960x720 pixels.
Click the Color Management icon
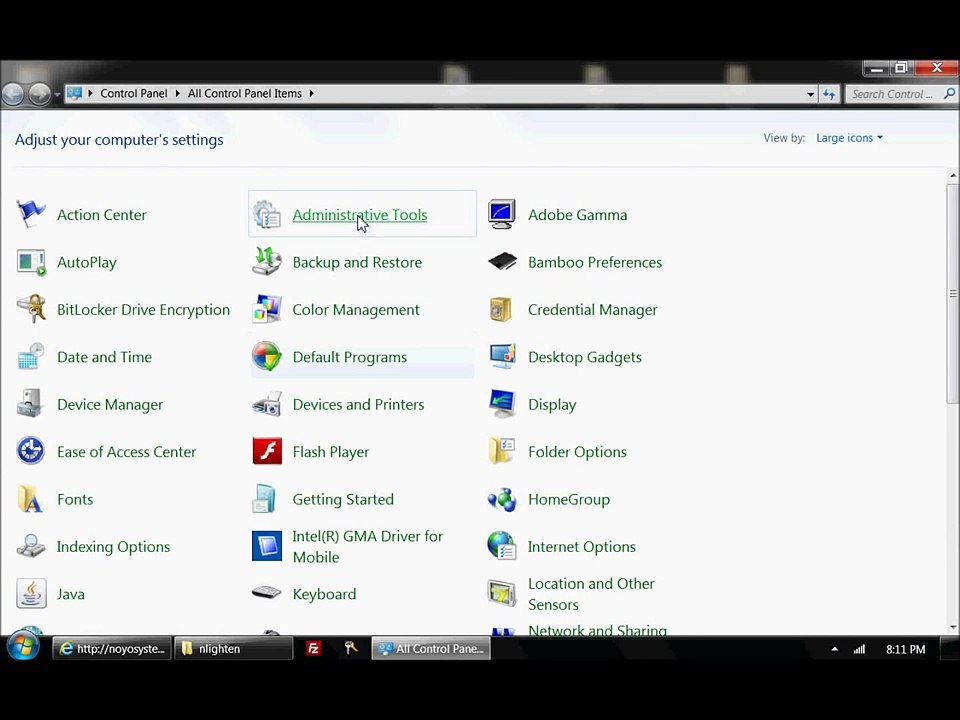[x=267, y=309]
